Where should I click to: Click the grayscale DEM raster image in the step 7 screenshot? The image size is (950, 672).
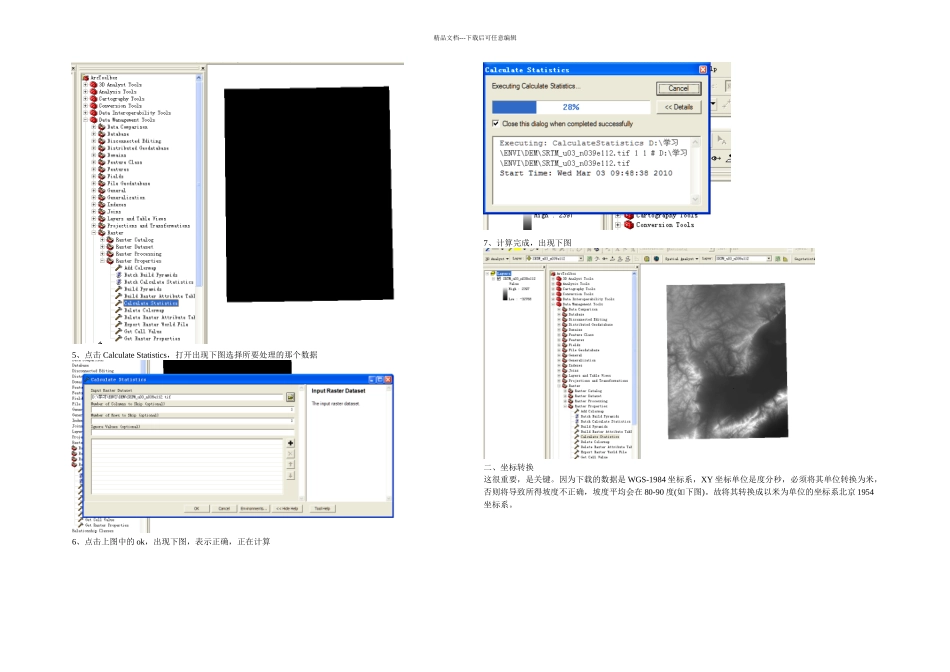pos(727,361)
